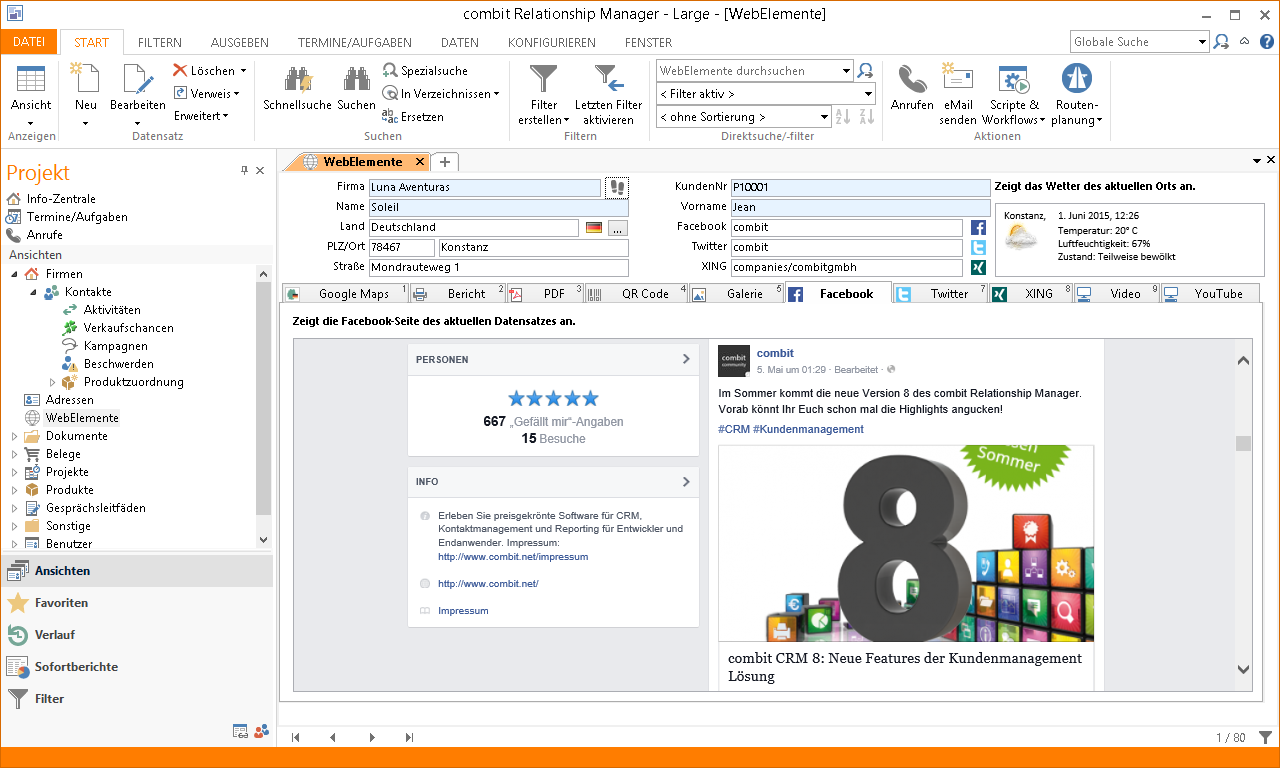
Task: Click into the Straße field
Action: click(x=498, y=268)
